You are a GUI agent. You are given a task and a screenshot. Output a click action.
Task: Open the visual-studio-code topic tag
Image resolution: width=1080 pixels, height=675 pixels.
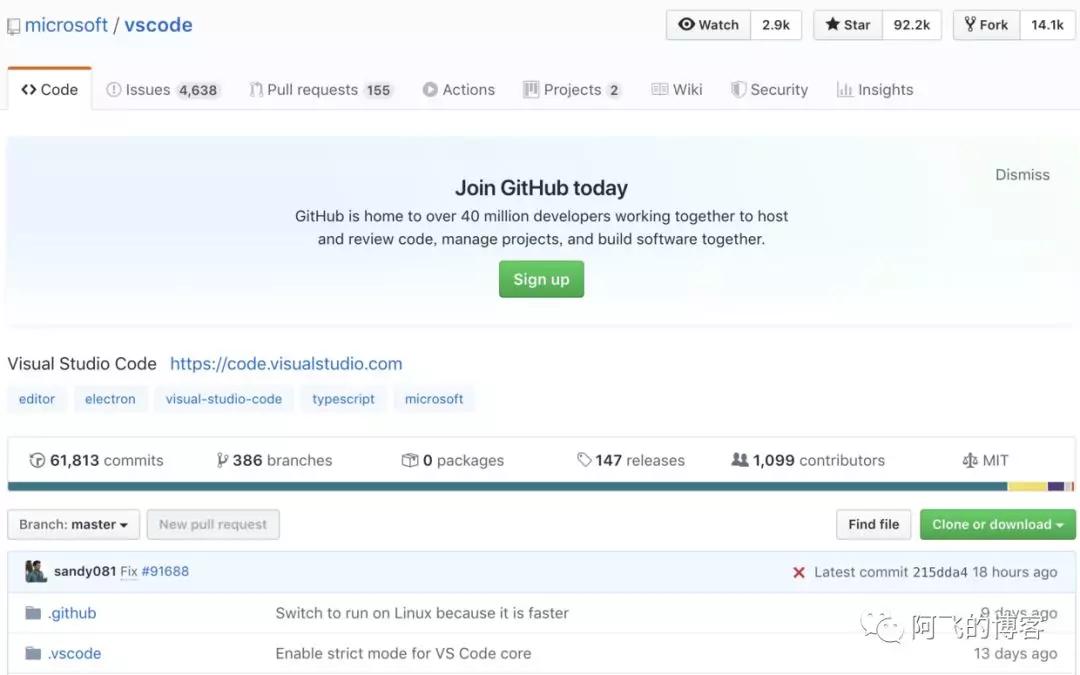coord(224,399)
